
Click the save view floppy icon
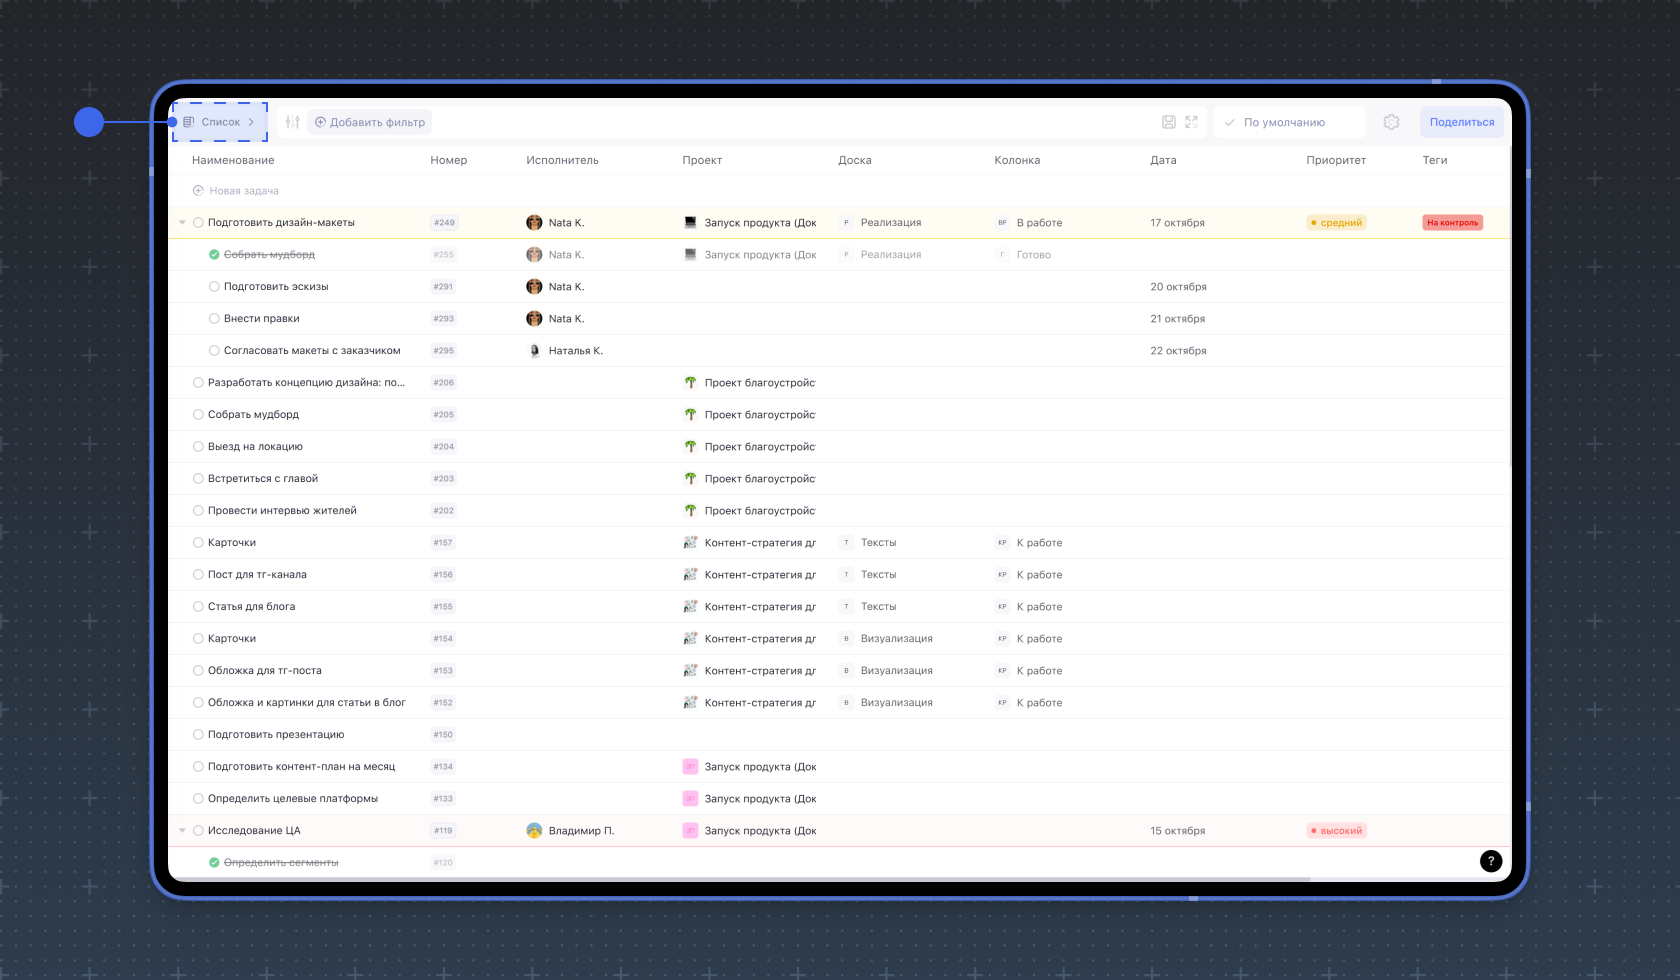click(1168, 122)
